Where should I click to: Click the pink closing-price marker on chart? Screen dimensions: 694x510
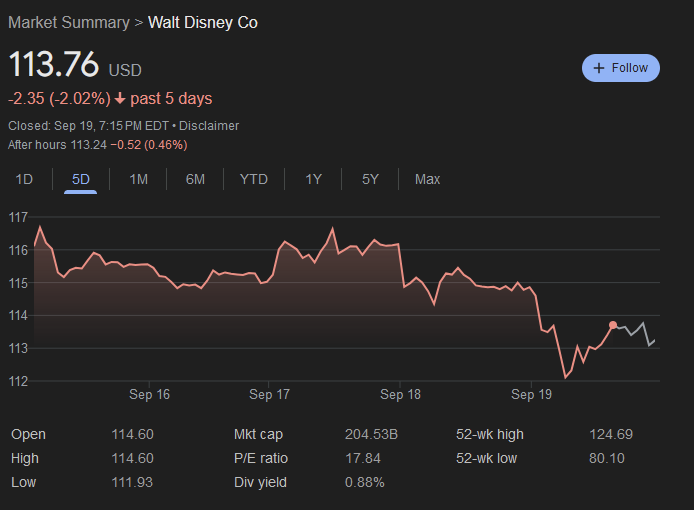coord(613,325)
